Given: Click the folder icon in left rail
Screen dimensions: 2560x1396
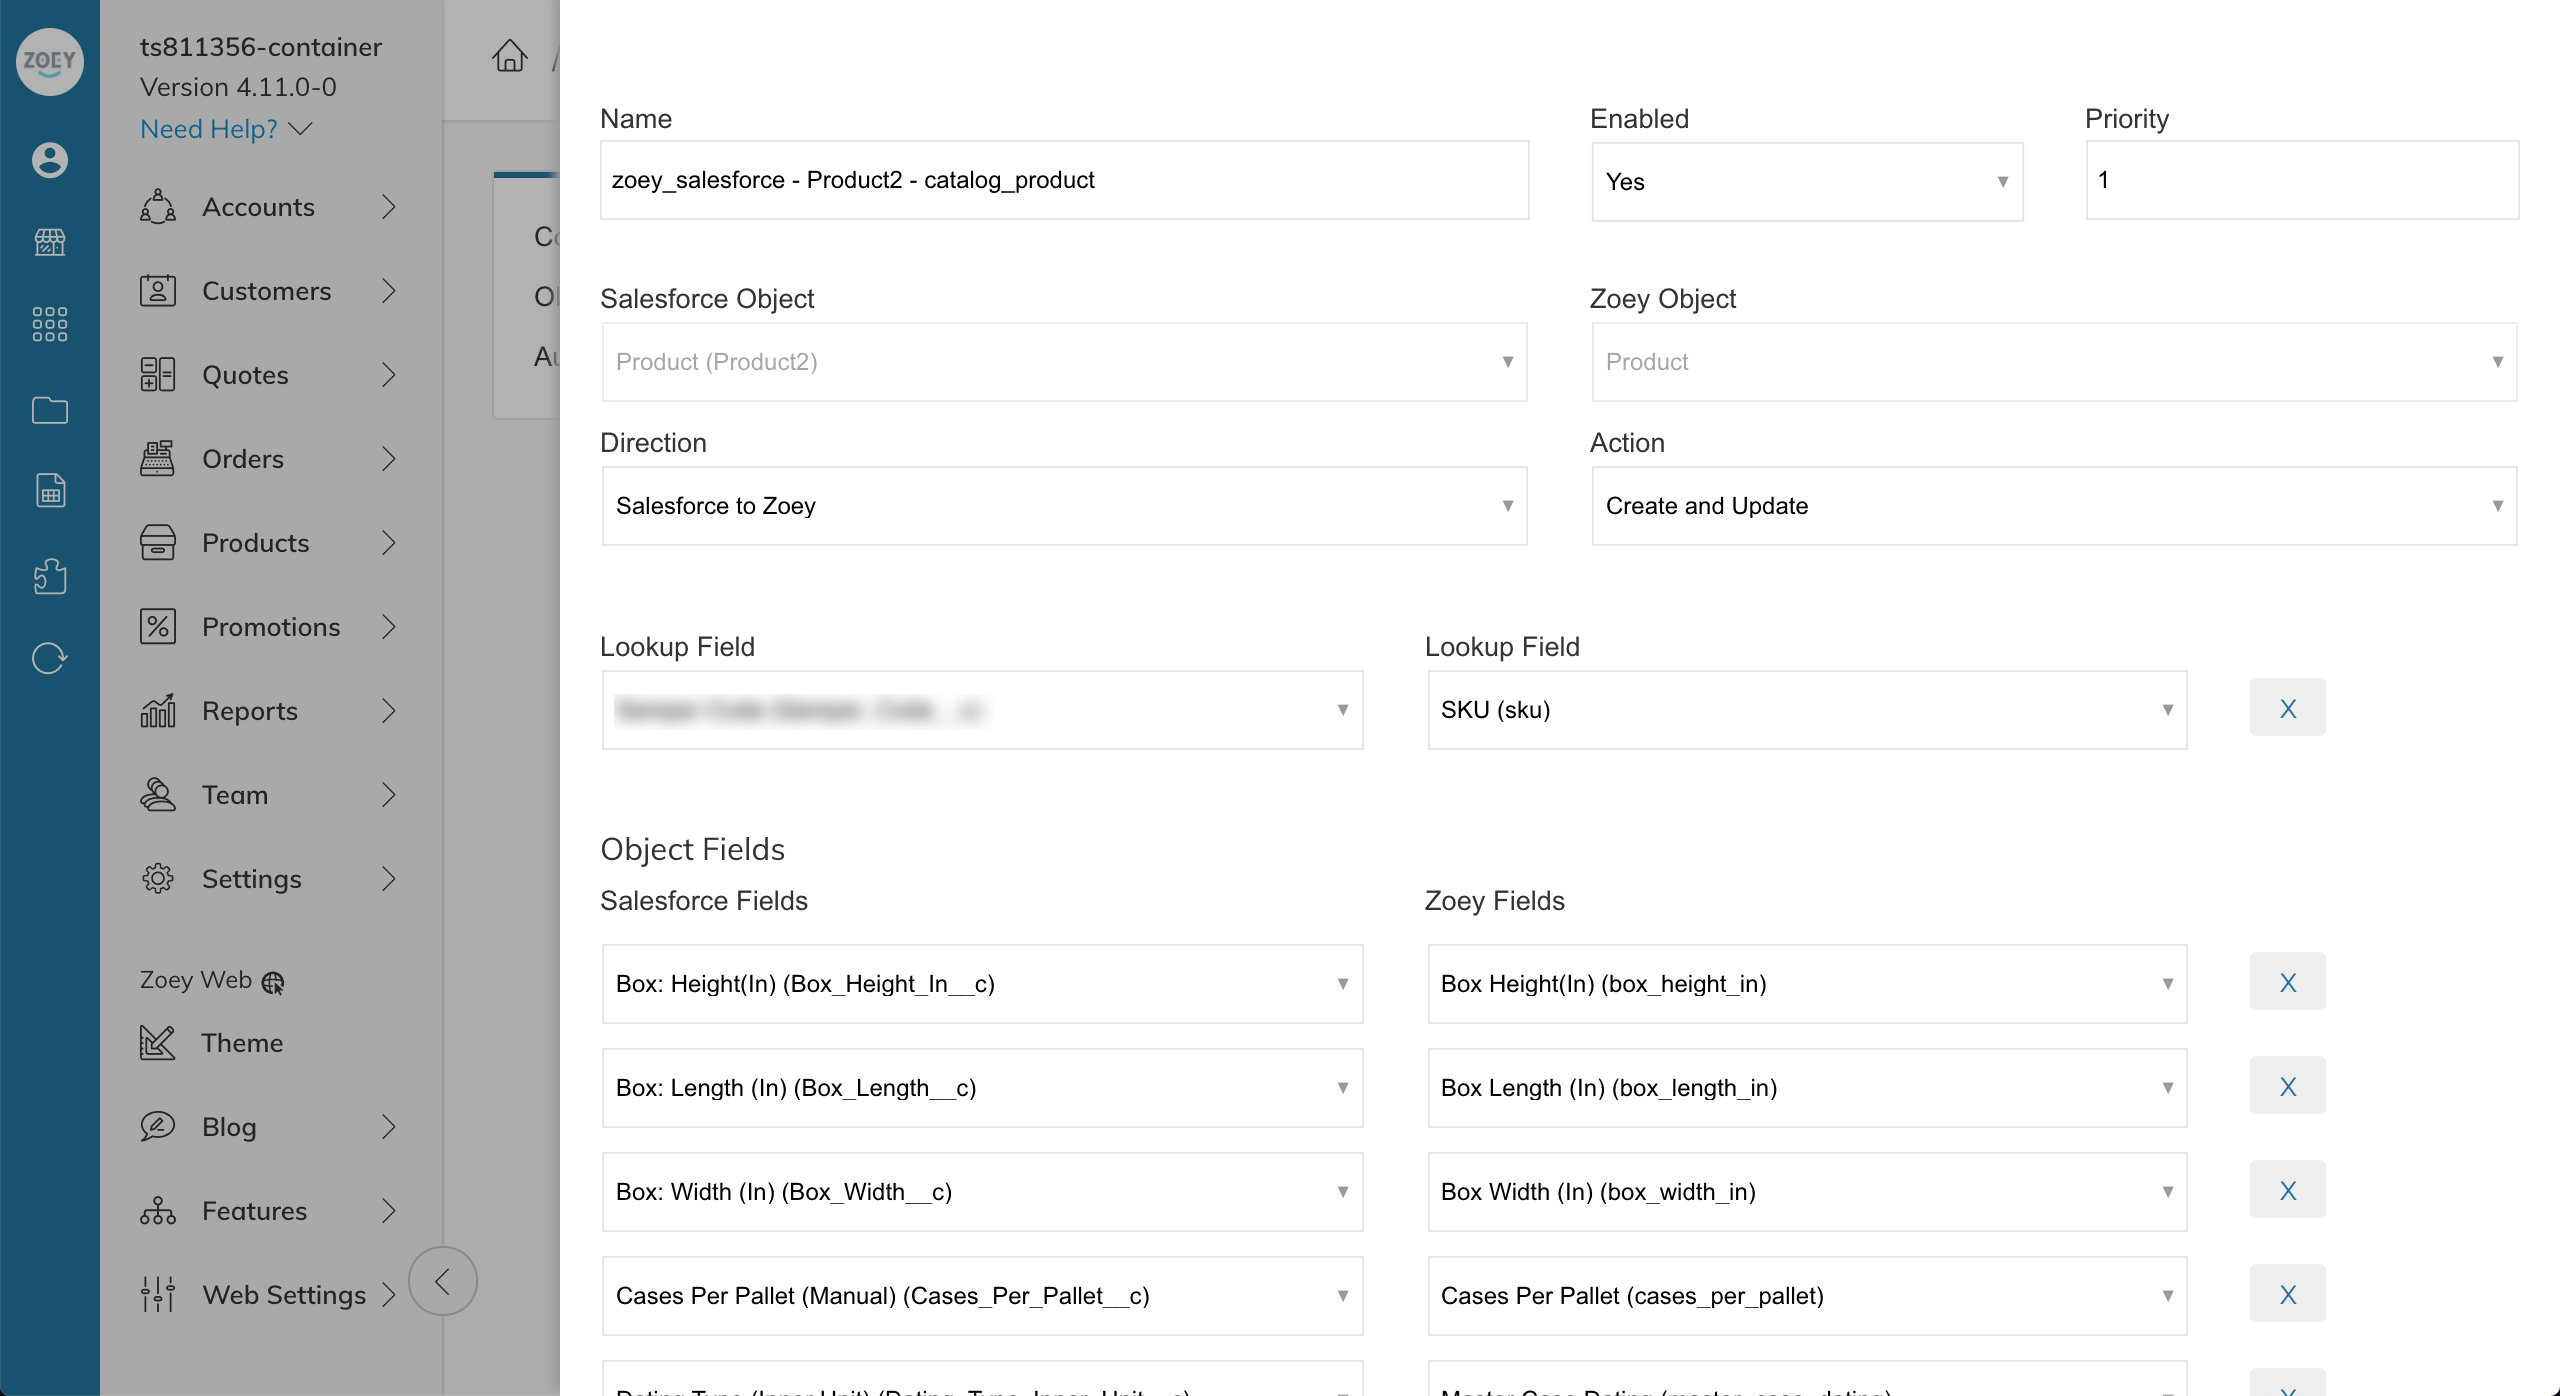Looking at the screenshot, I should point(49,410).
